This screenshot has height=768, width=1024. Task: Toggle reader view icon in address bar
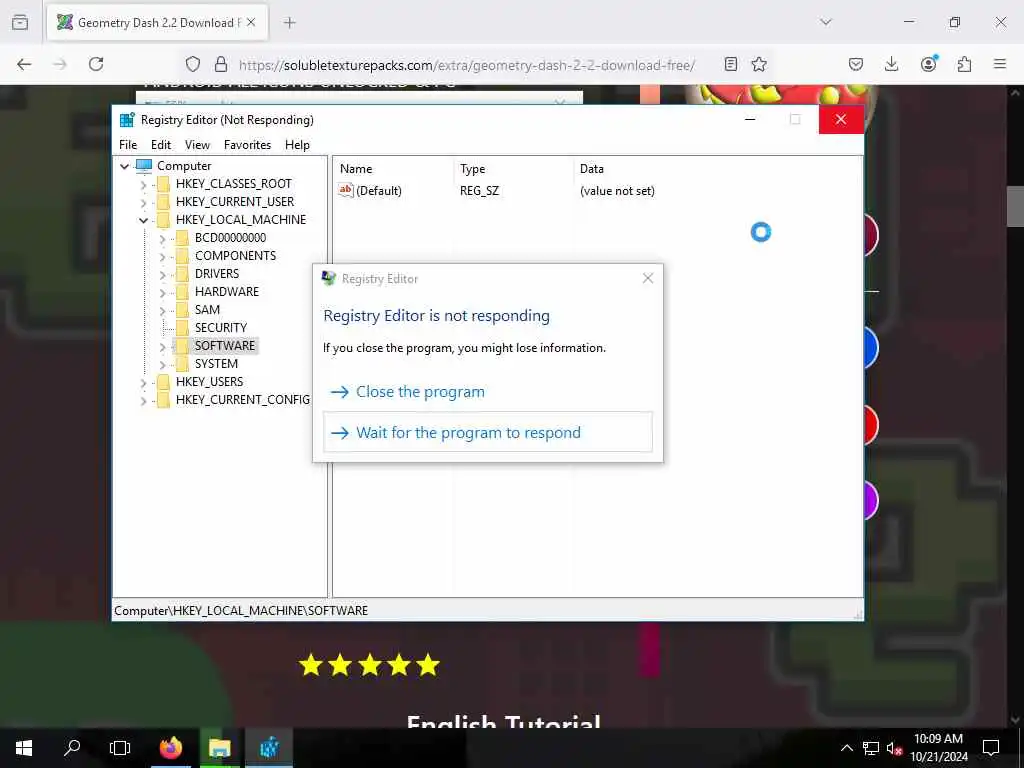pos(731,64)
